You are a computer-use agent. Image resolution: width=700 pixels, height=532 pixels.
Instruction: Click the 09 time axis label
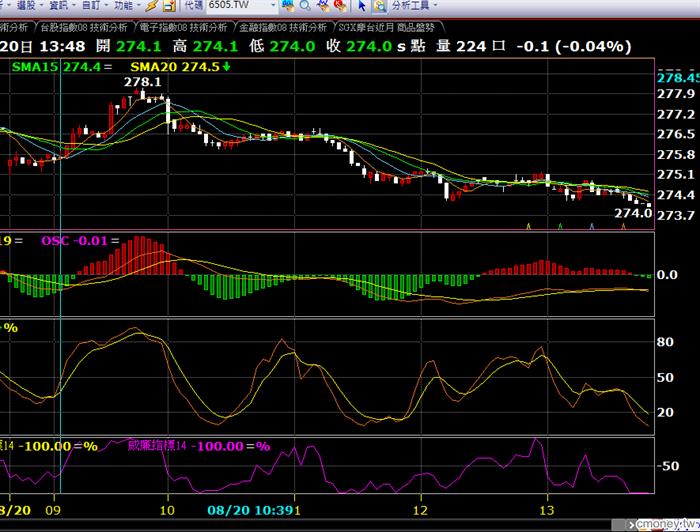tap(53, 510)
